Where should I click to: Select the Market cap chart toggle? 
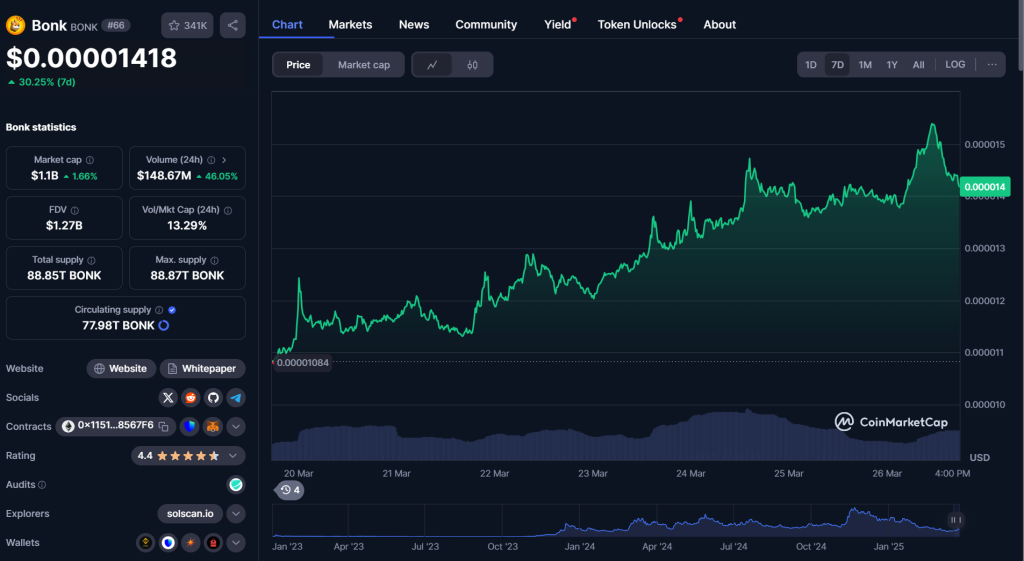pyautogui.click(x=364, y=65)
